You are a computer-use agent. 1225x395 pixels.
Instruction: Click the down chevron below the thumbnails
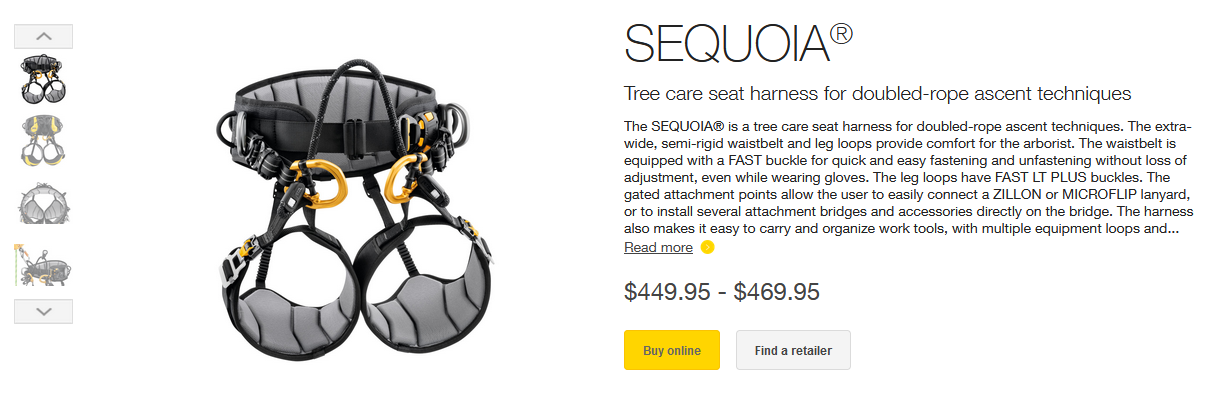click(43, 311)
